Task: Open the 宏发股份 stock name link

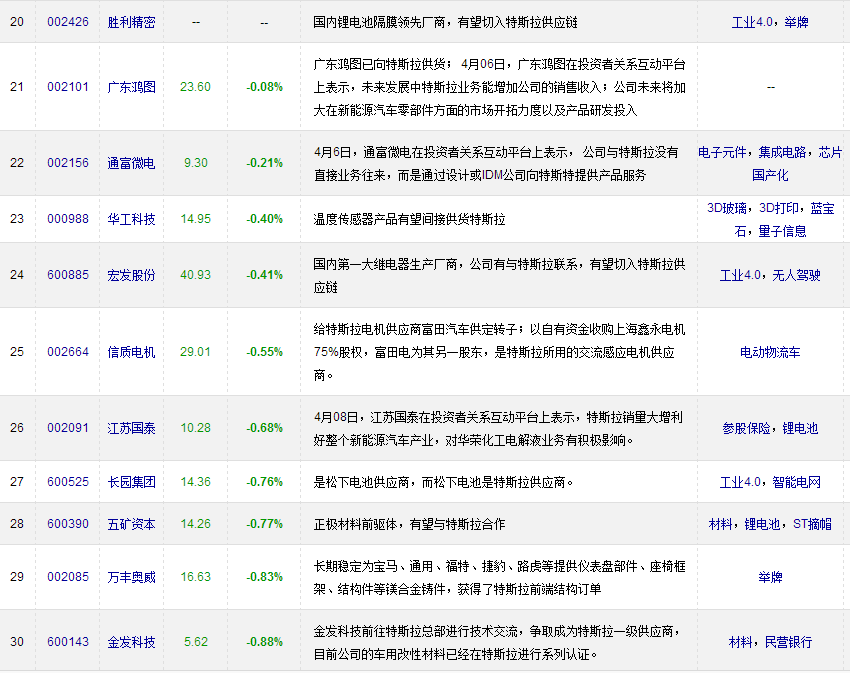Action: (x=131, y=275)
